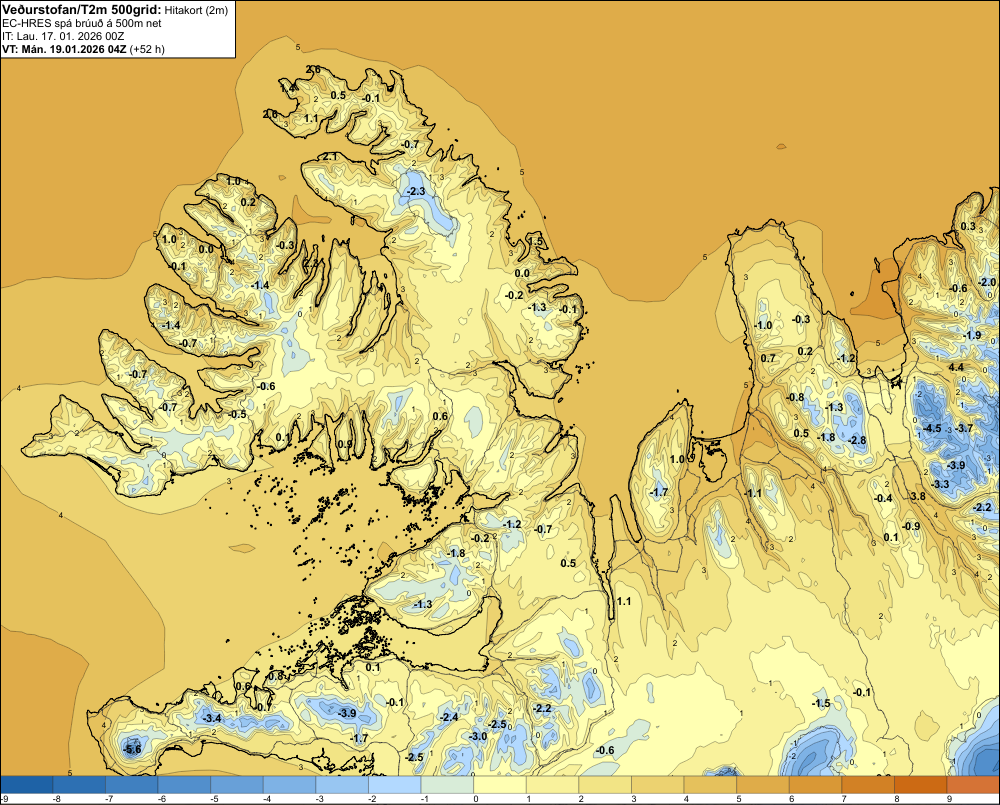1000x805 pixels.
Task: Click the 4.4 temperature value on map
Action: (956, 367)
